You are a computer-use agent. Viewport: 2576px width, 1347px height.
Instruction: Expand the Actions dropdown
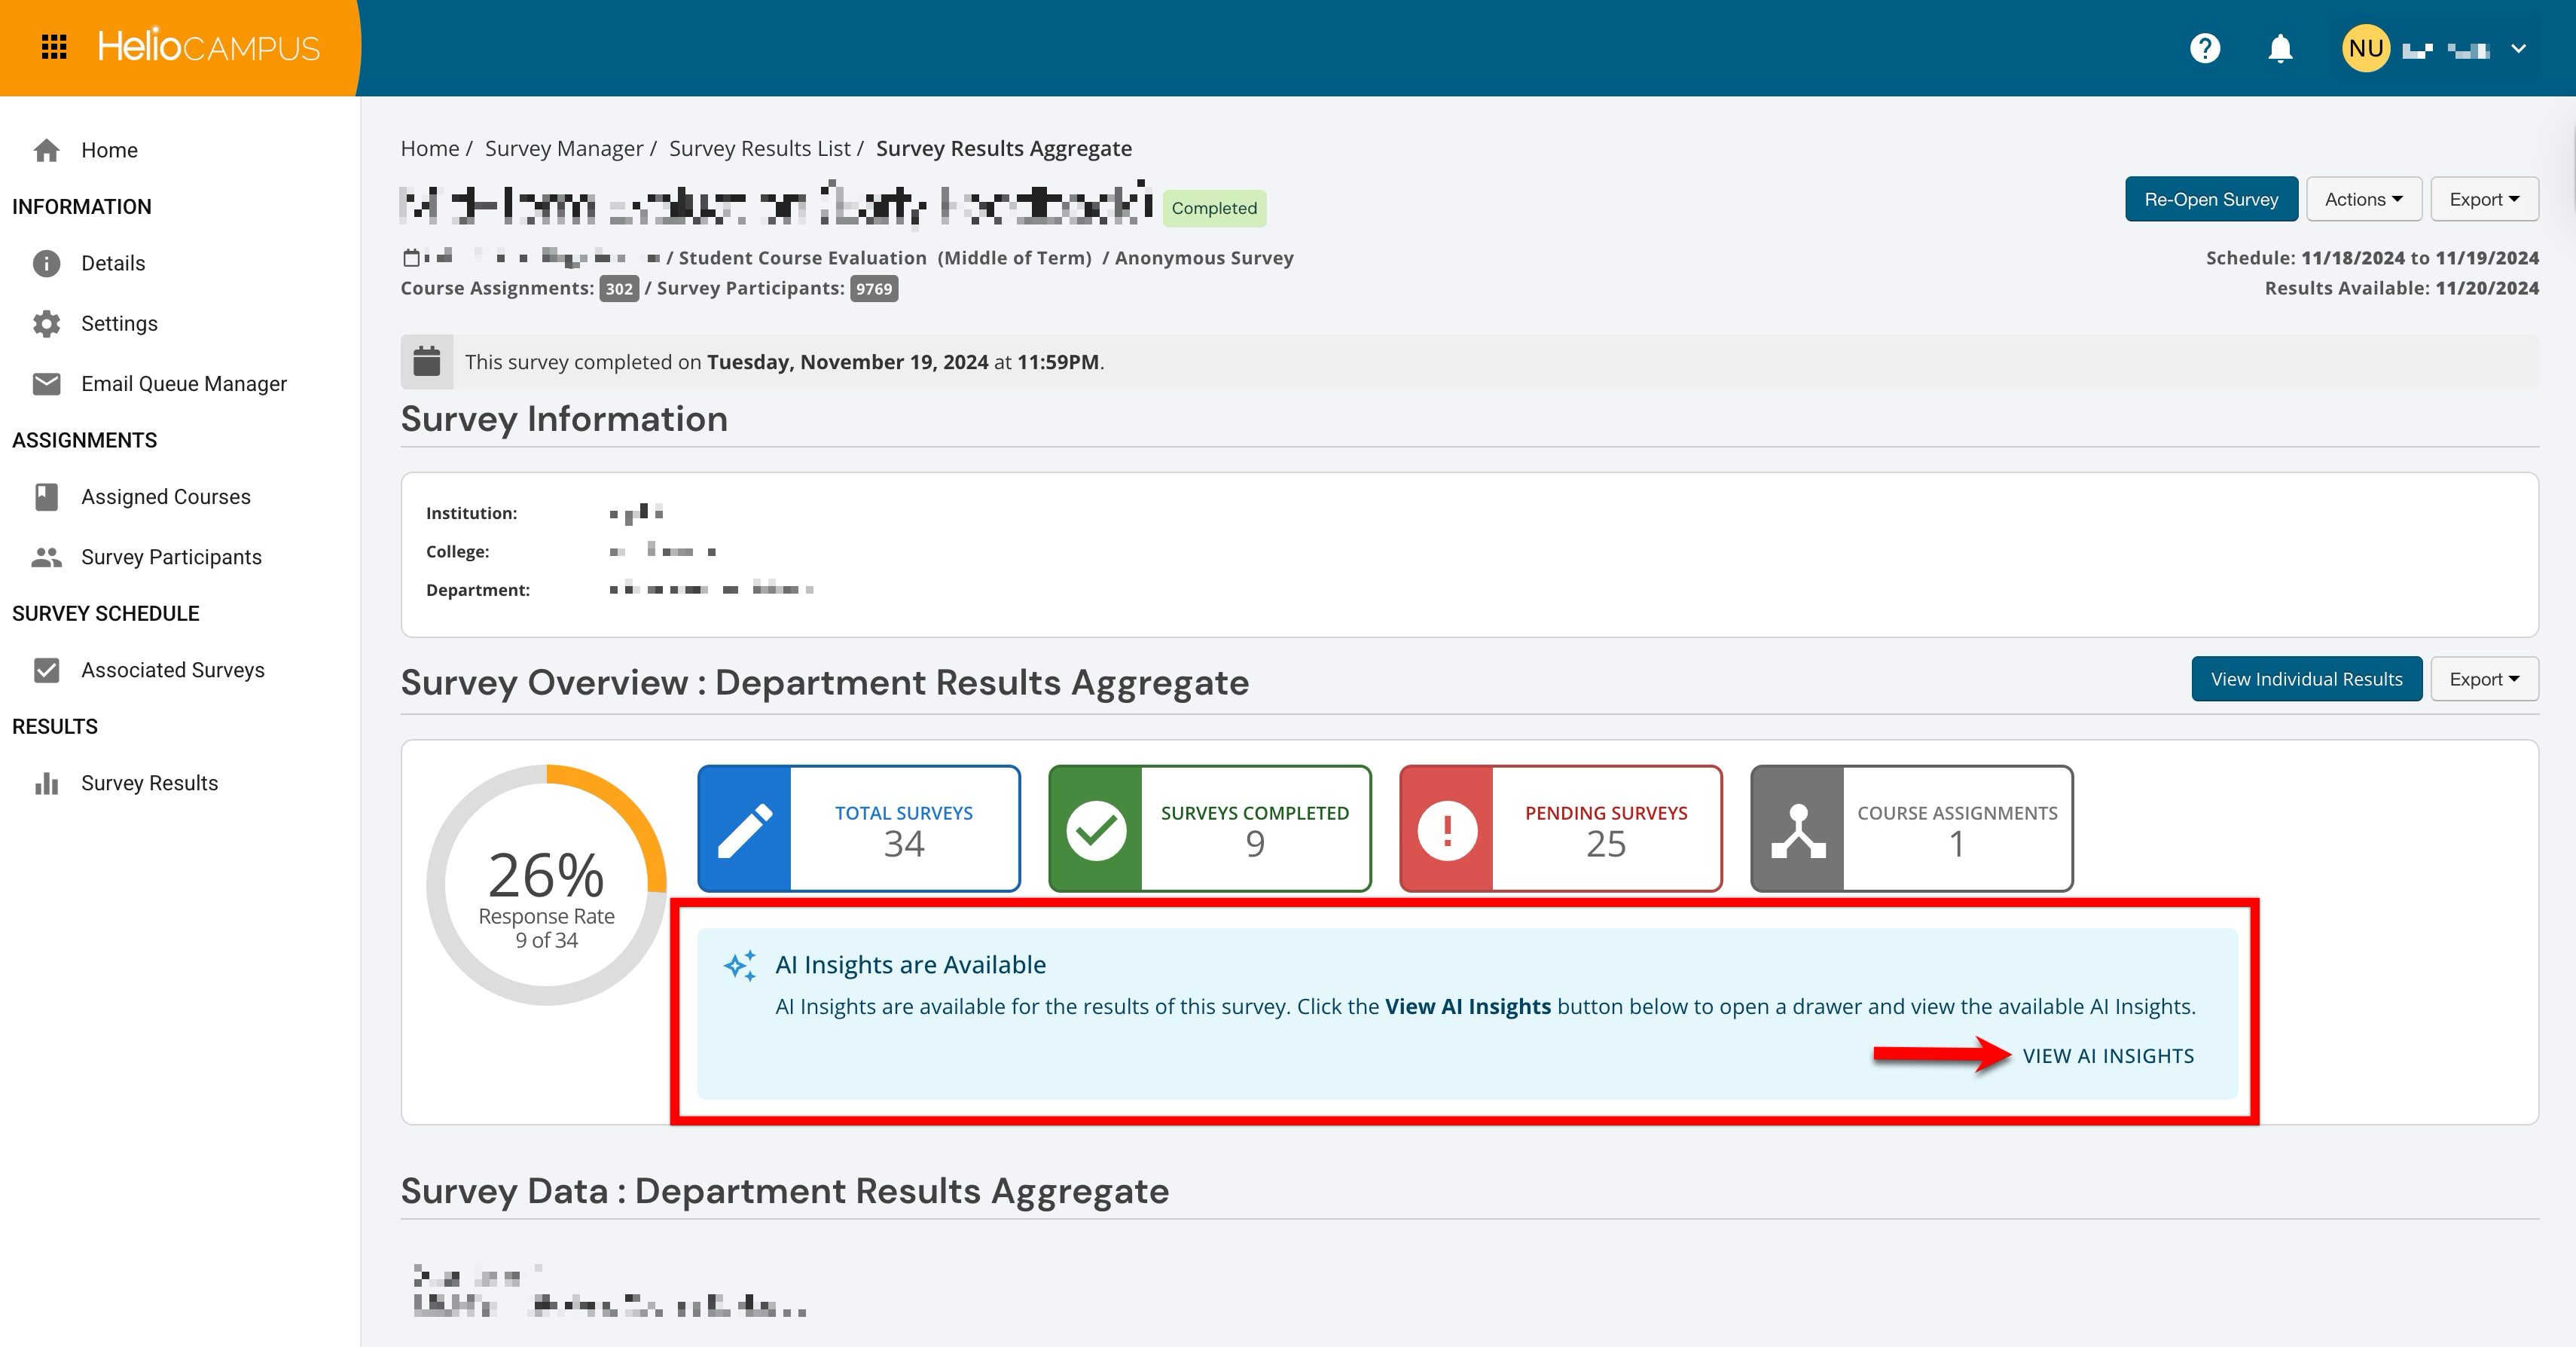[x=2363, y=199]
